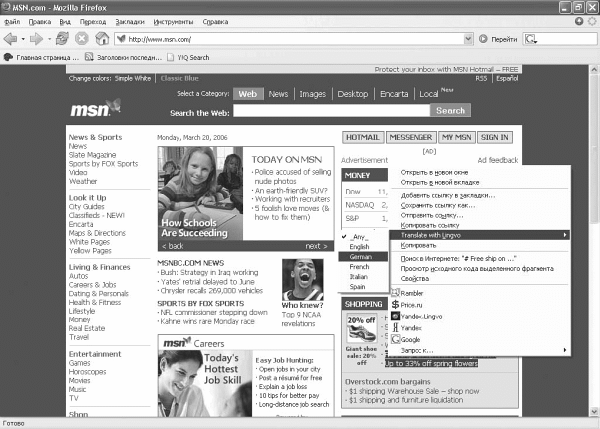This screenshot has width=600, height=429.
Task: Select Google search entry icon
Action: coord(396,339)
